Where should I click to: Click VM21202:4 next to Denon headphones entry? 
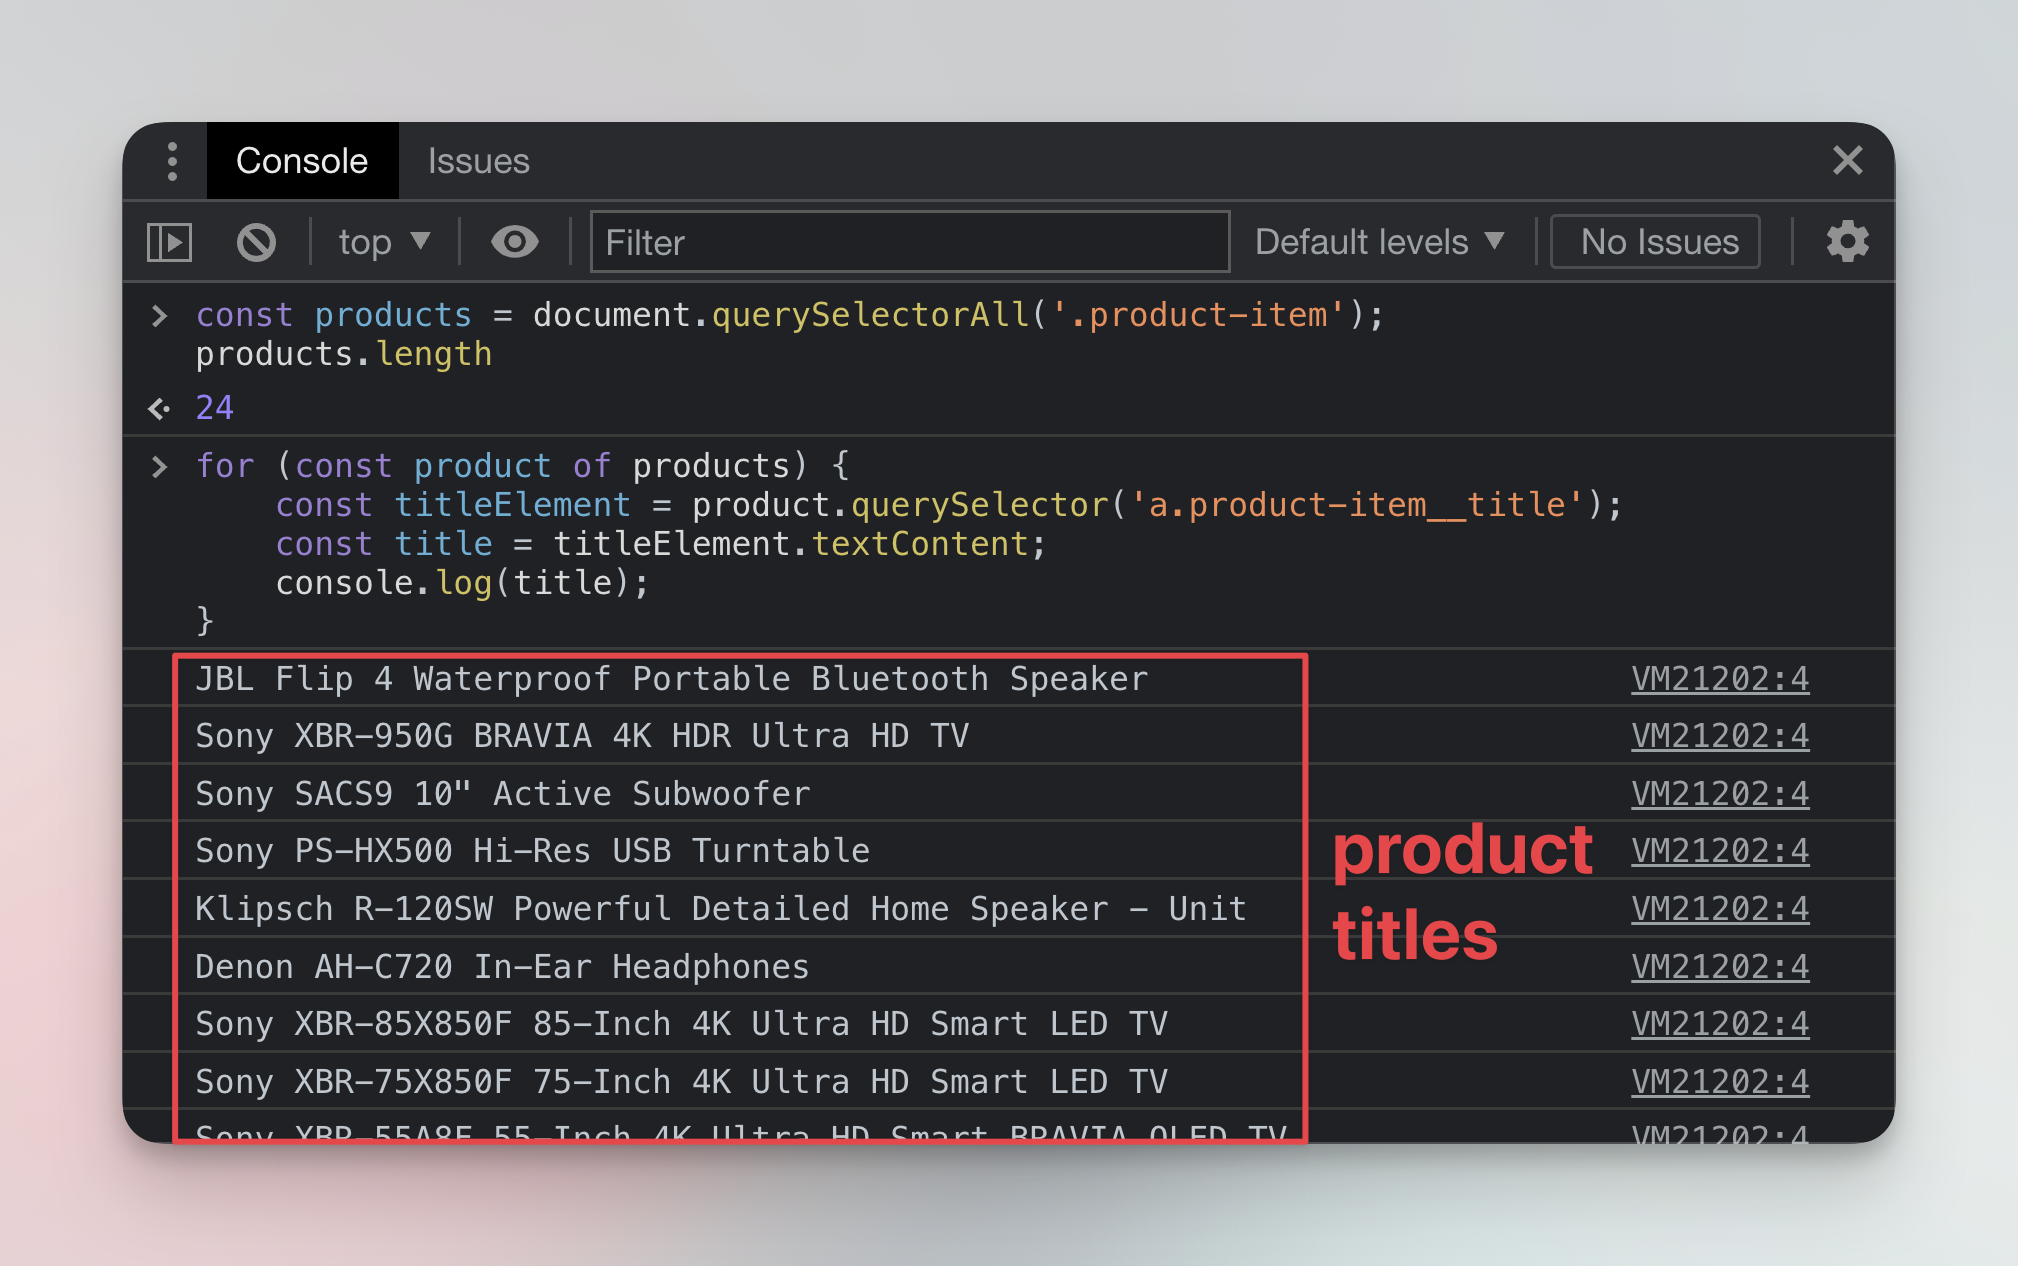(x=1719, y=966)
